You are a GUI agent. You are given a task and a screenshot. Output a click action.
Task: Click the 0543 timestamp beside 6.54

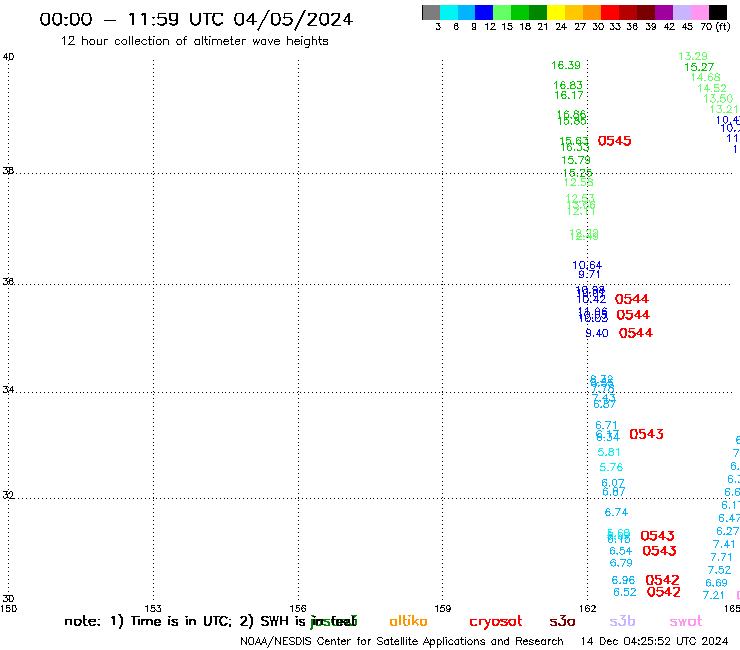659,551
